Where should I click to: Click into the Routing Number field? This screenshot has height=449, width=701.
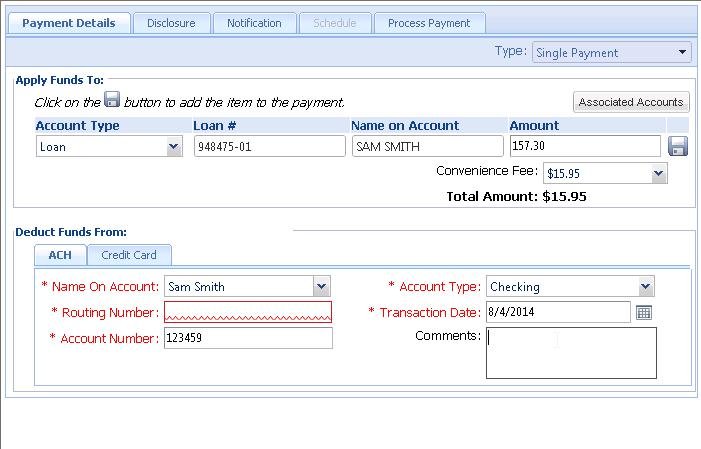point(247,313)
